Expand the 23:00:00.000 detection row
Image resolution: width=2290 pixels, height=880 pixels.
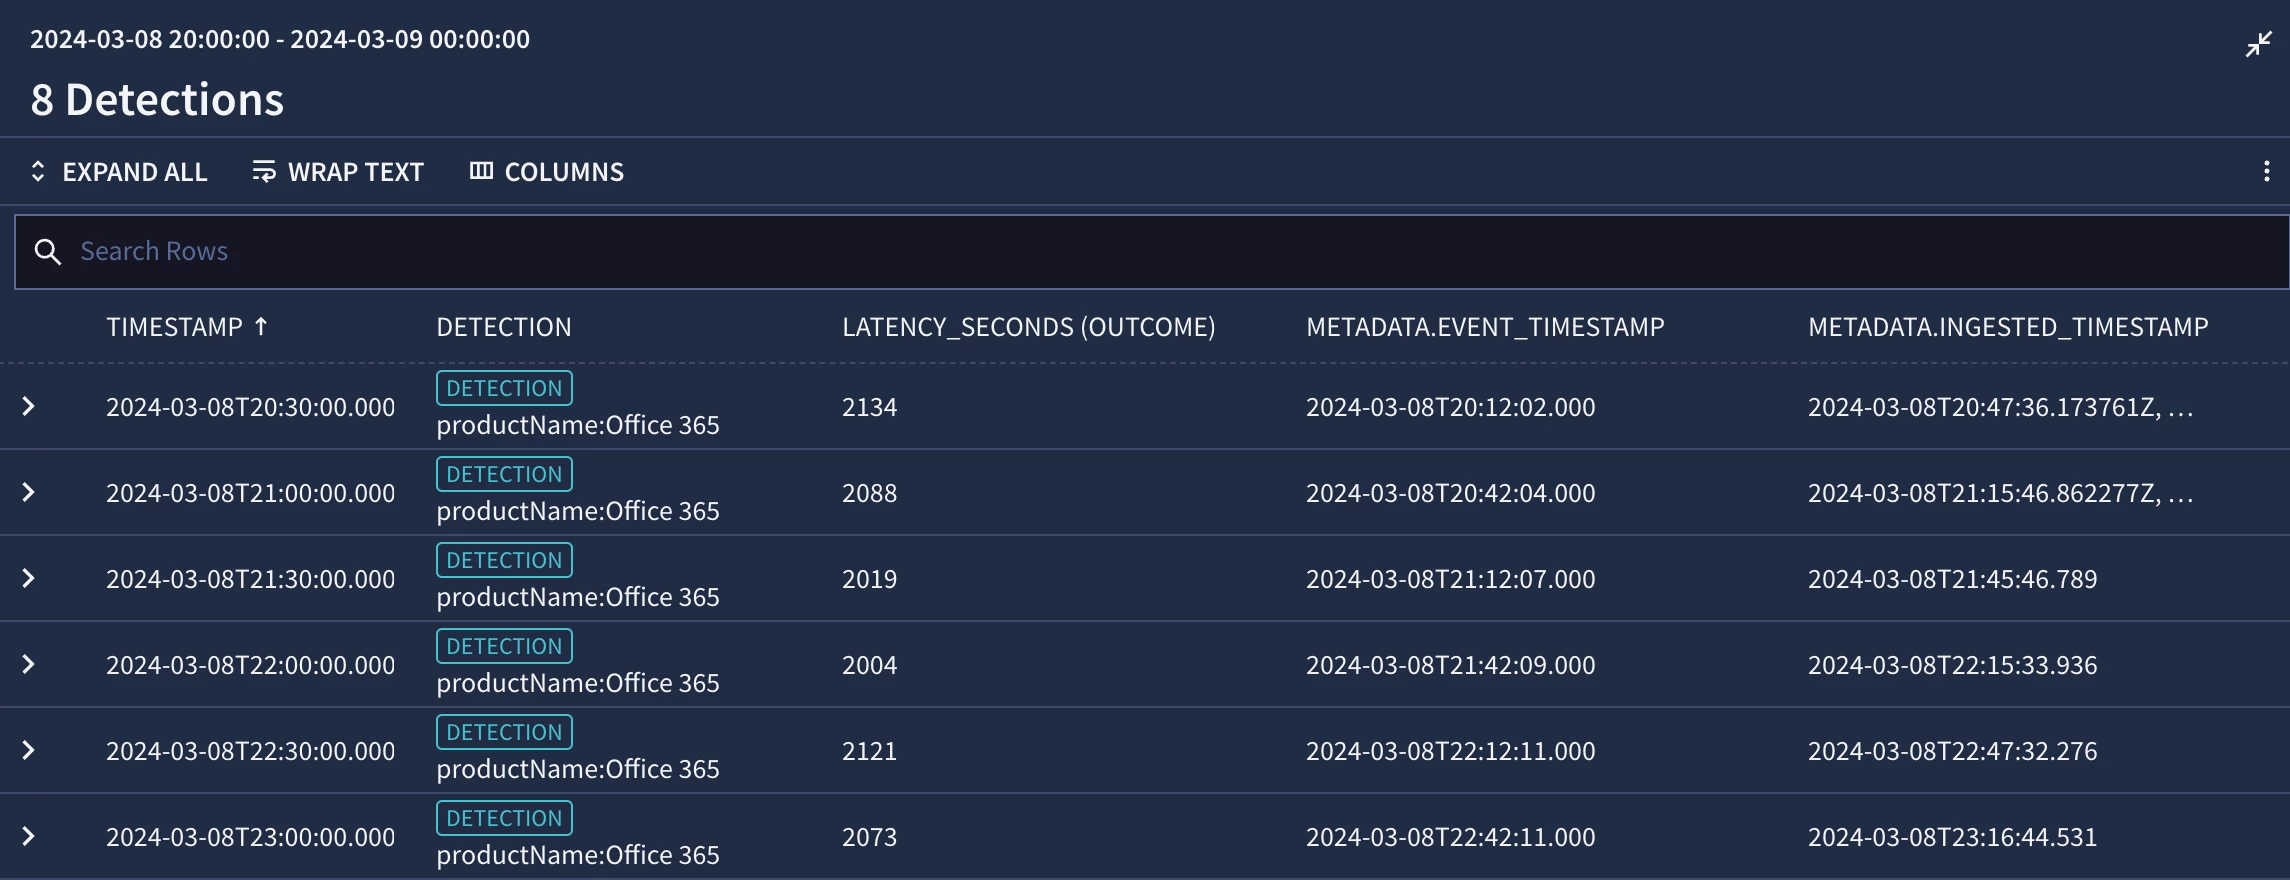[x=29, y=836]
